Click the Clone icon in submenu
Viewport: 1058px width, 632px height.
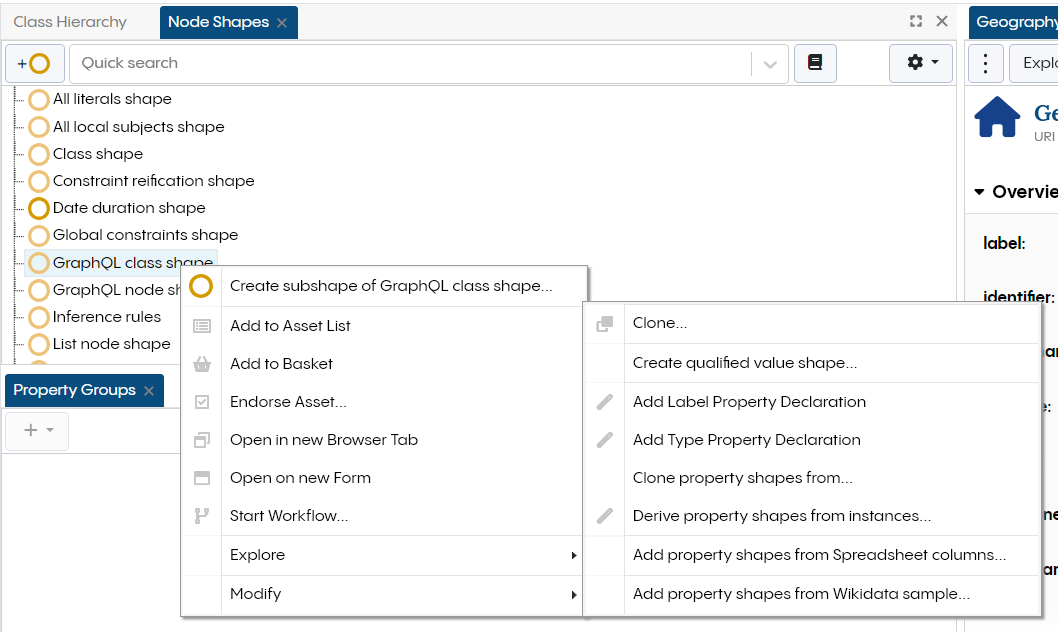pos(605,324)
